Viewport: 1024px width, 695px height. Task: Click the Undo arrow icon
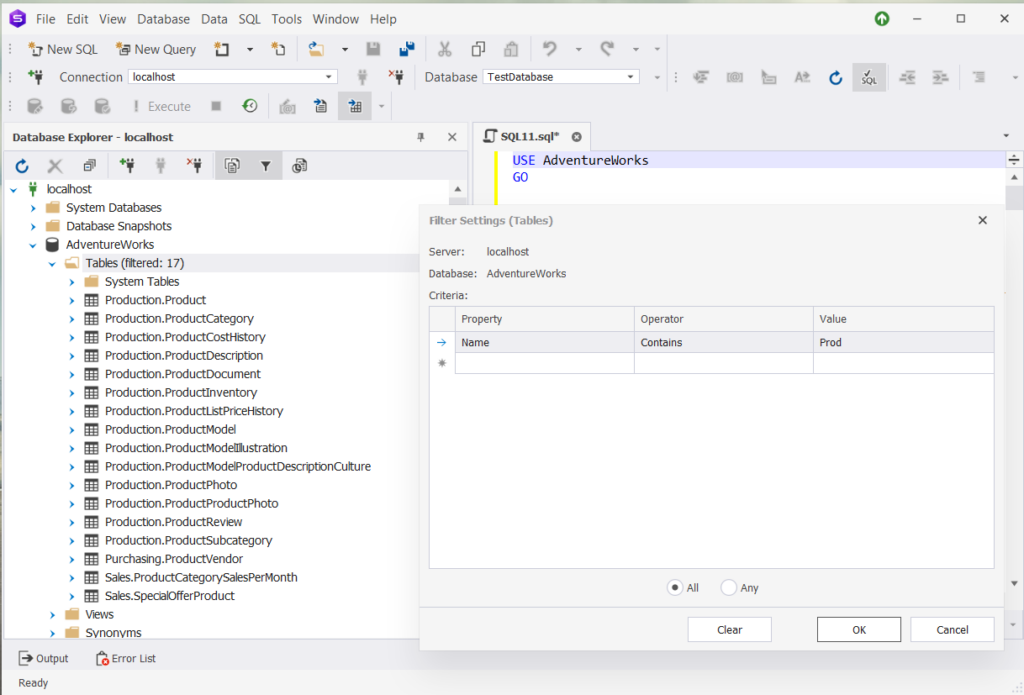pos(549,49)
